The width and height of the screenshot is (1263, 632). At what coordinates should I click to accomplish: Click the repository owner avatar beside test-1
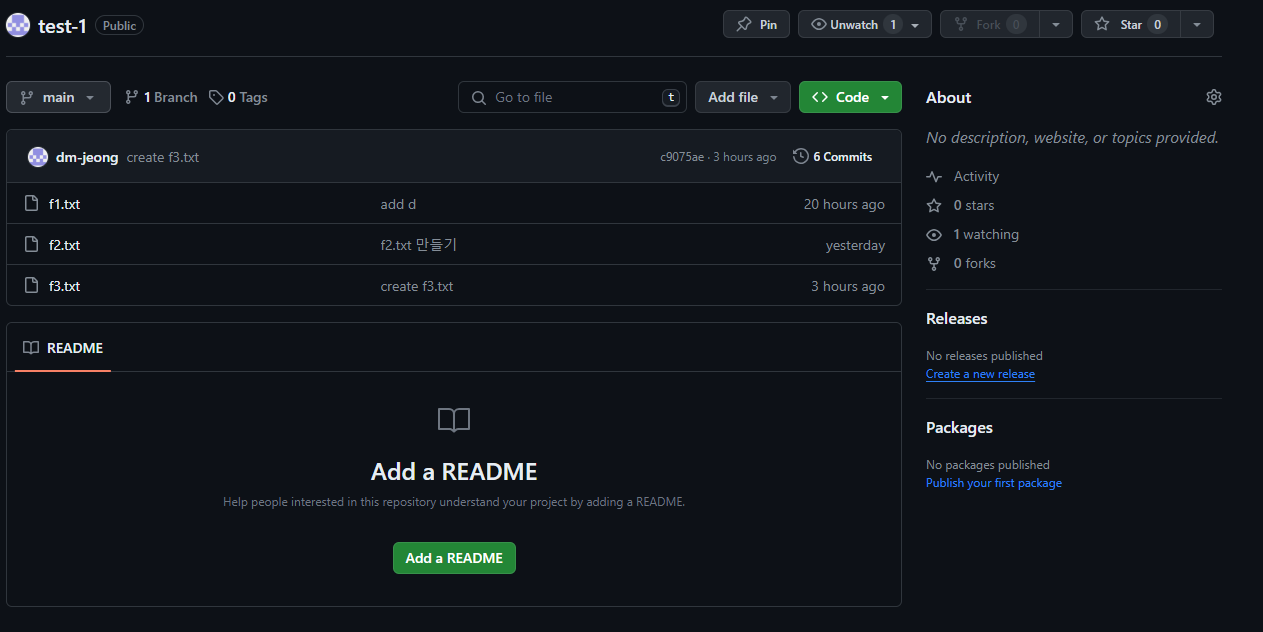coord(18,25)
